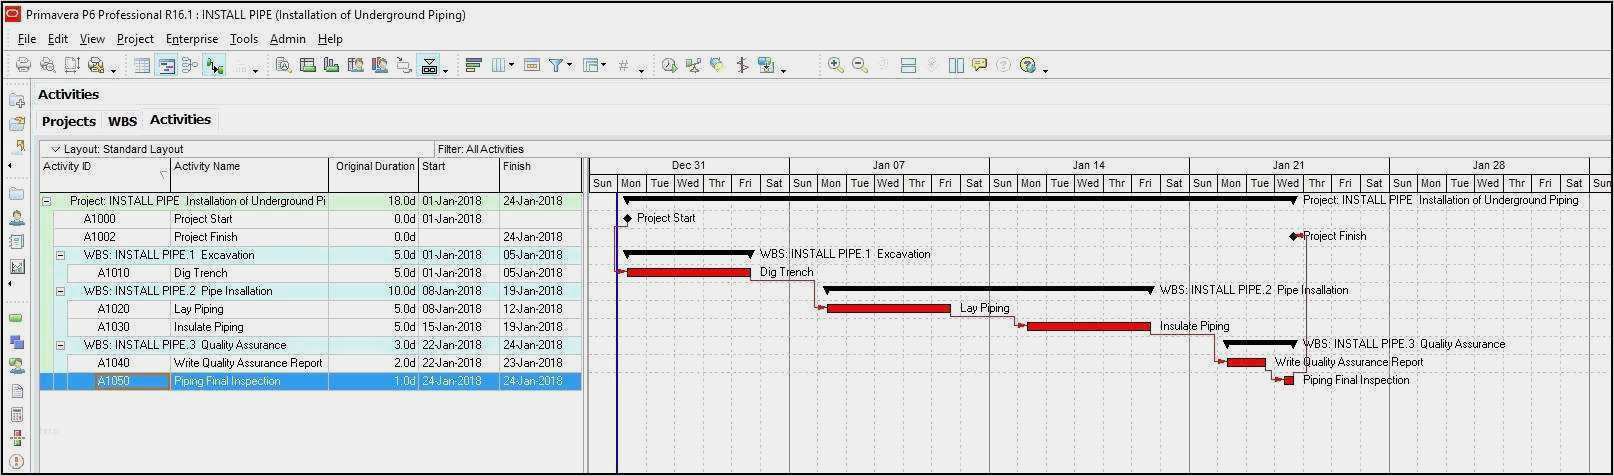Viewport: 1614px width, 476px height.
Task: Click the Zoom Out magnifier icon
Action: point(860,65)
